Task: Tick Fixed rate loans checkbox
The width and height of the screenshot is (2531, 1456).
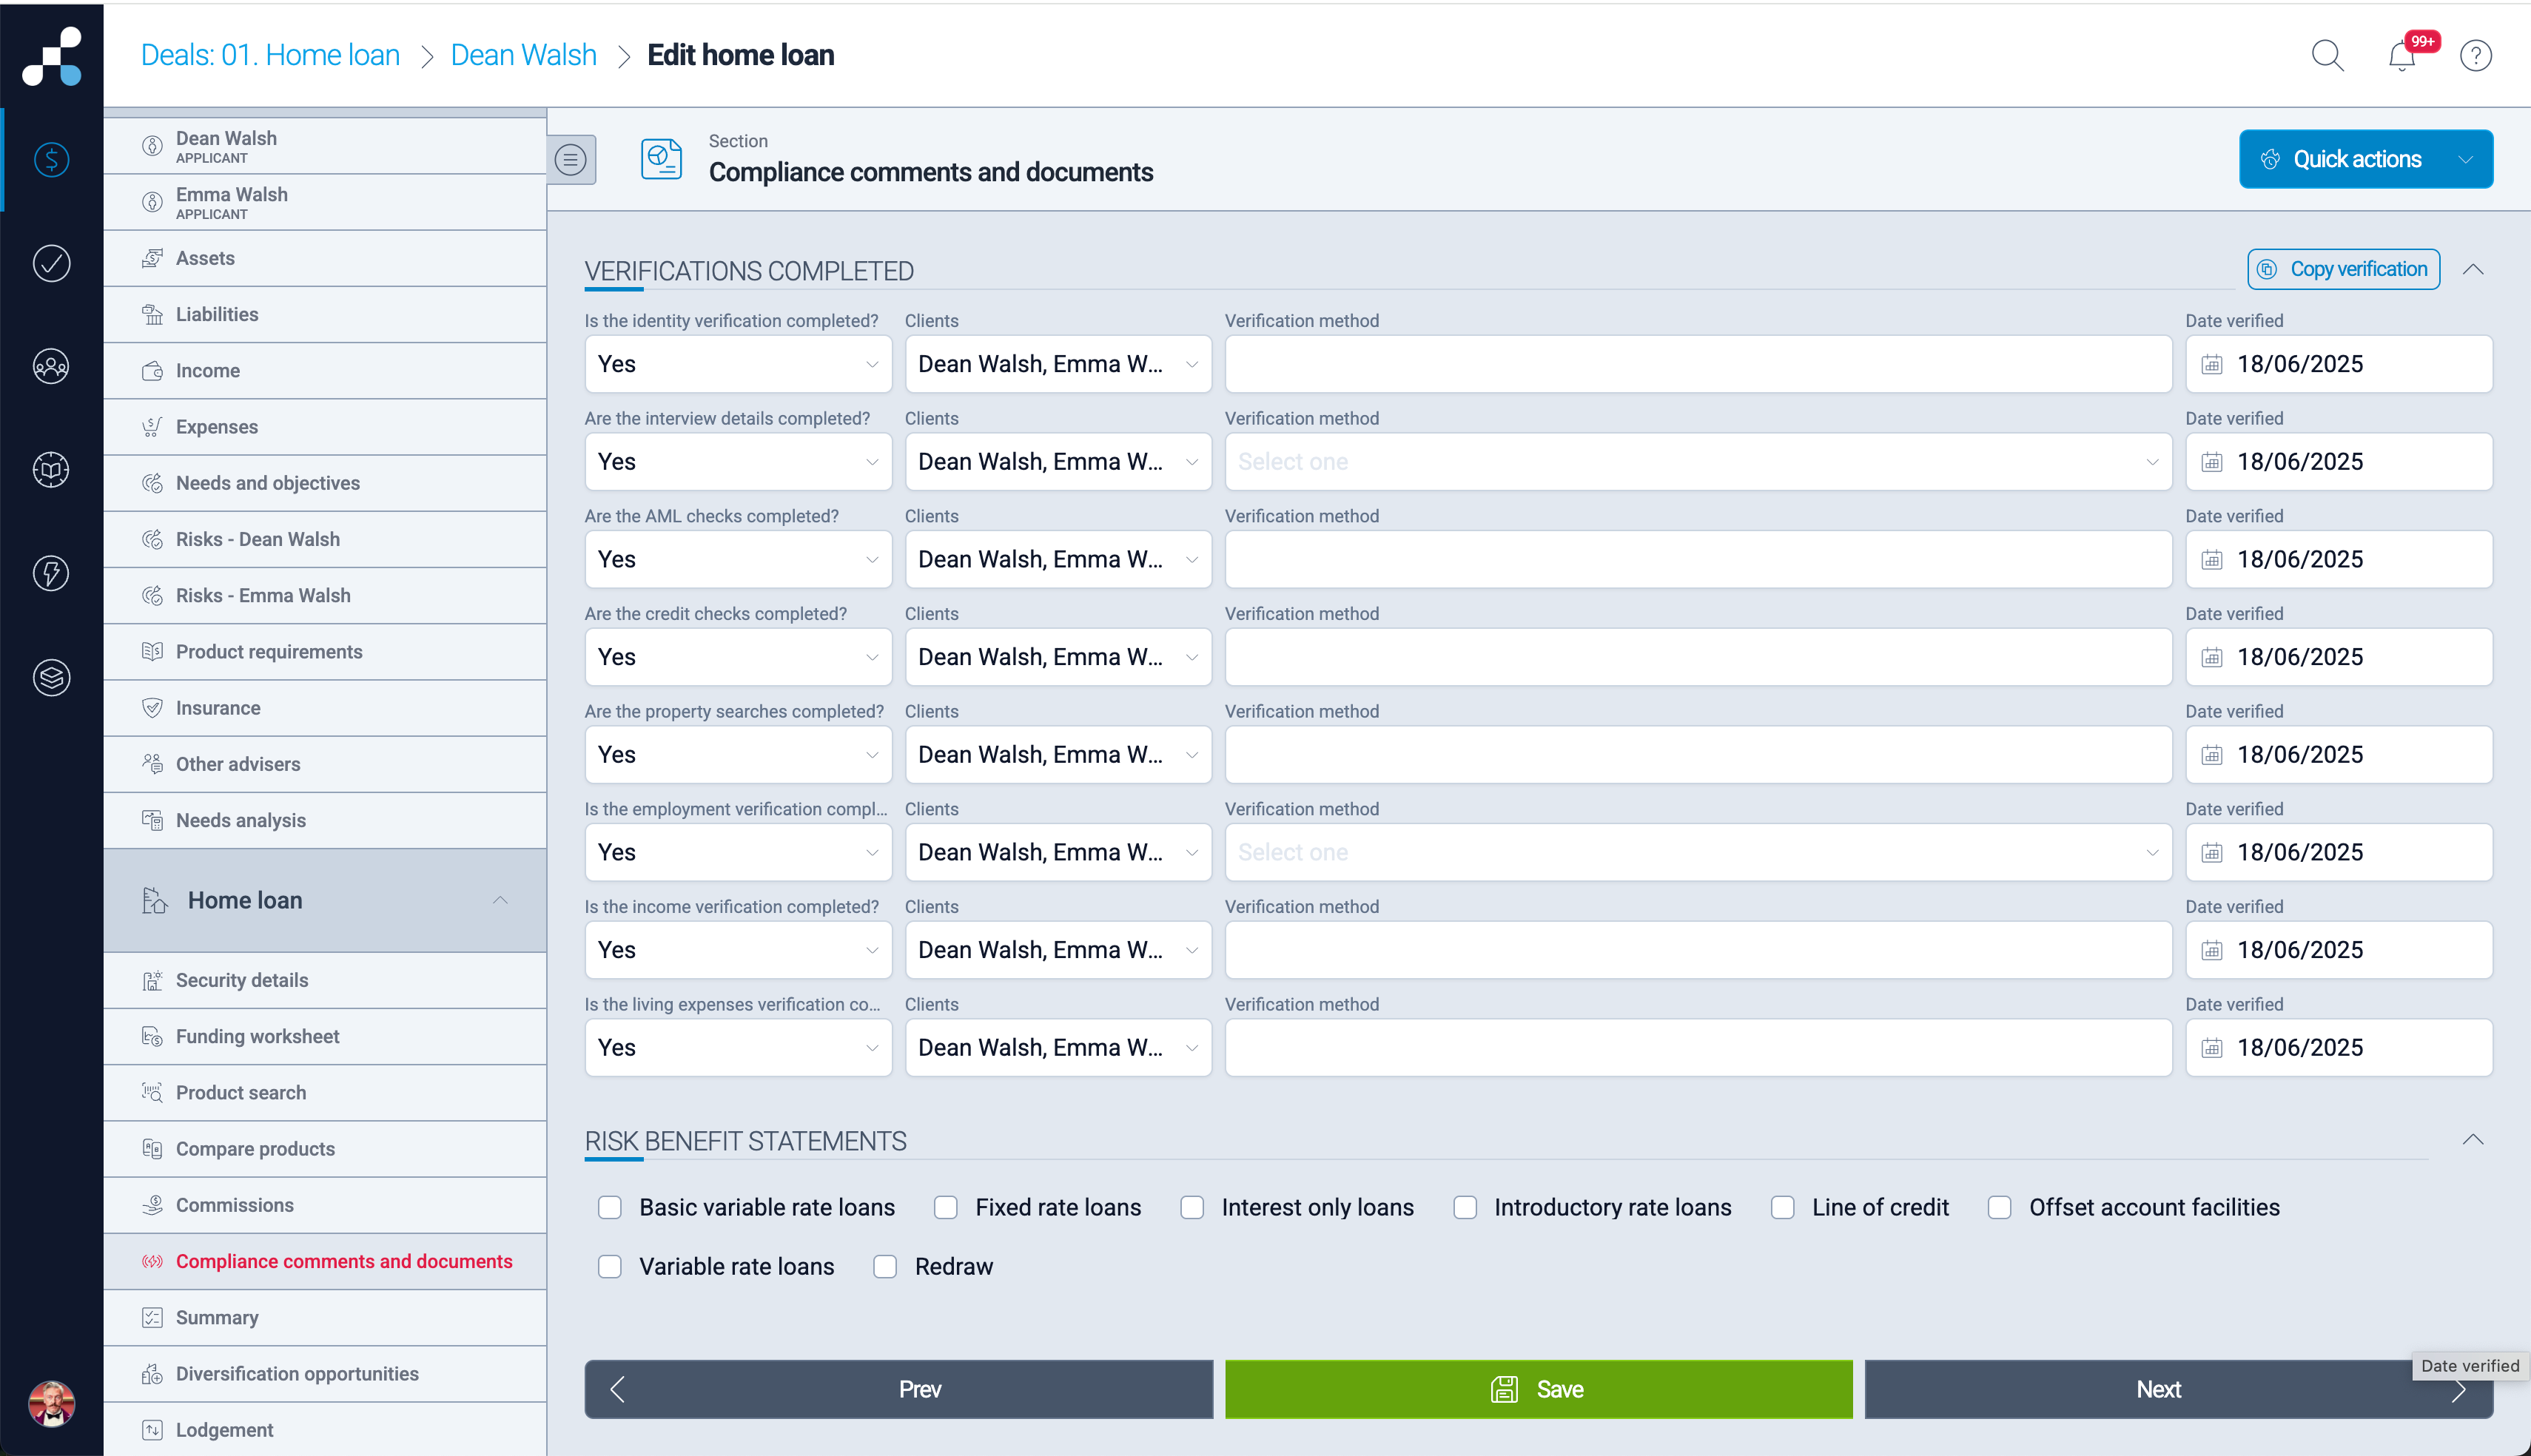Action: pyautogui.click(x=946, y=1208)
